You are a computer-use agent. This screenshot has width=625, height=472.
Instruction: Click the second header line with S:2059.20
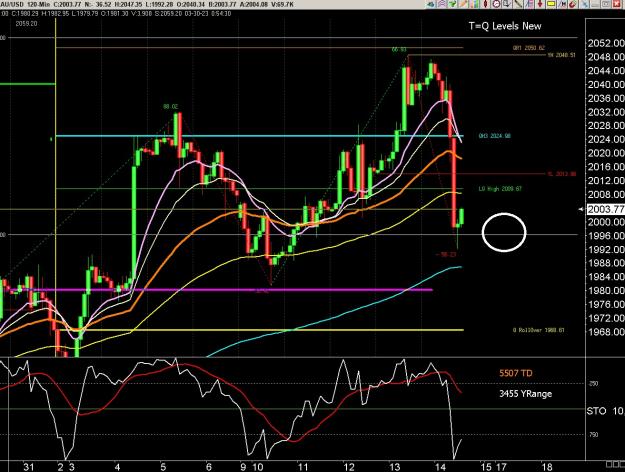(116, 13)
